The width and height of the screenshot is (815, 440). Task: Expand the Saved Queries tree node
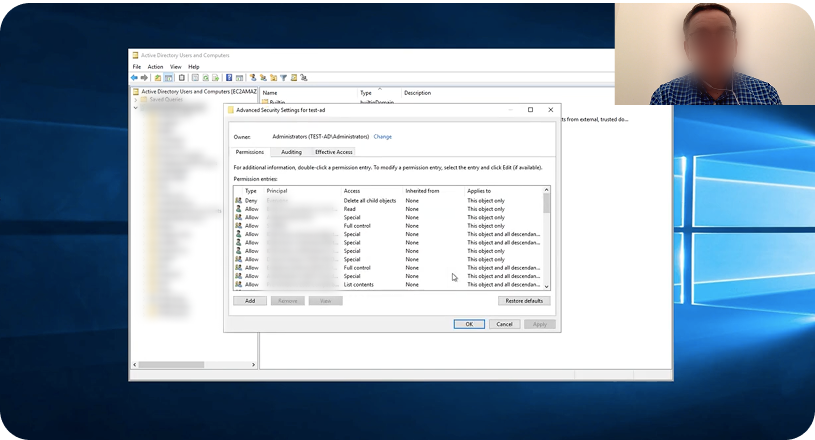click(x=136, y=99)
